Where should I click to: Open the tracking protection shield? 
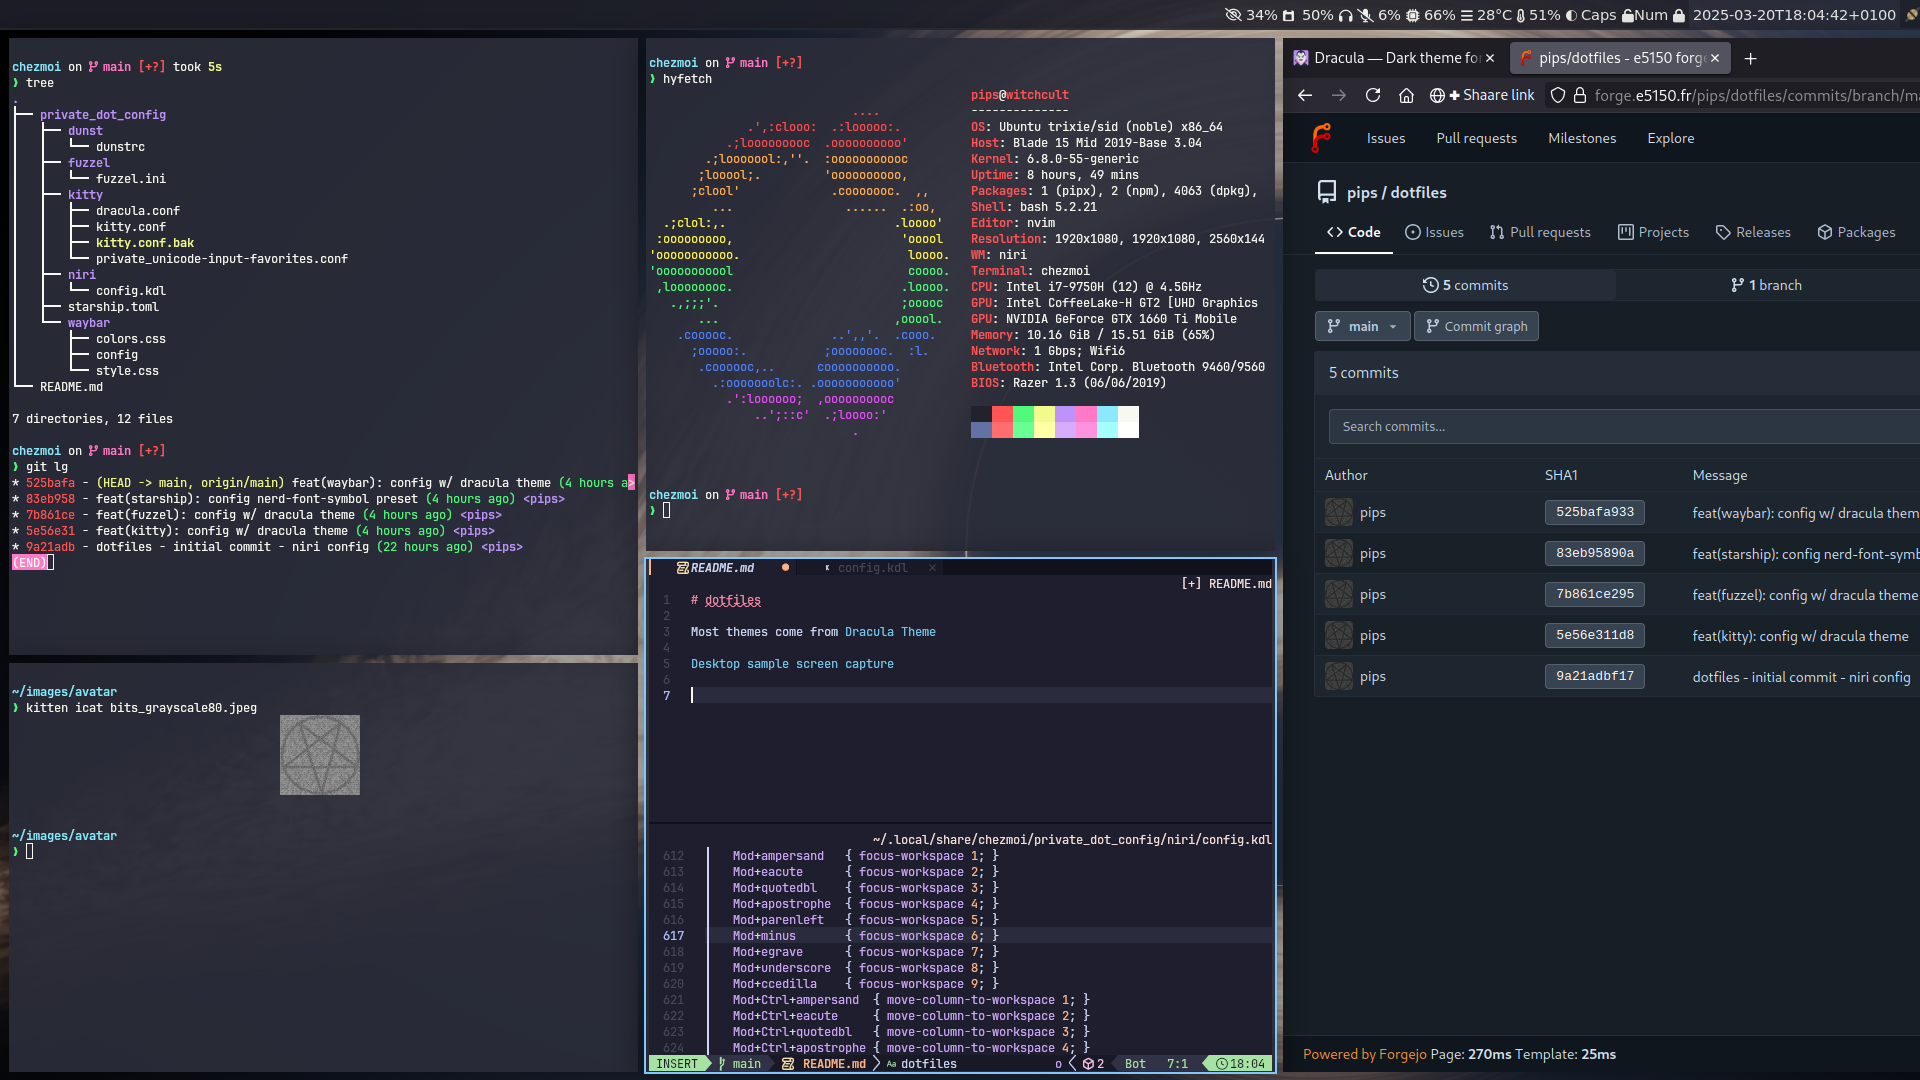point(1557,95)
